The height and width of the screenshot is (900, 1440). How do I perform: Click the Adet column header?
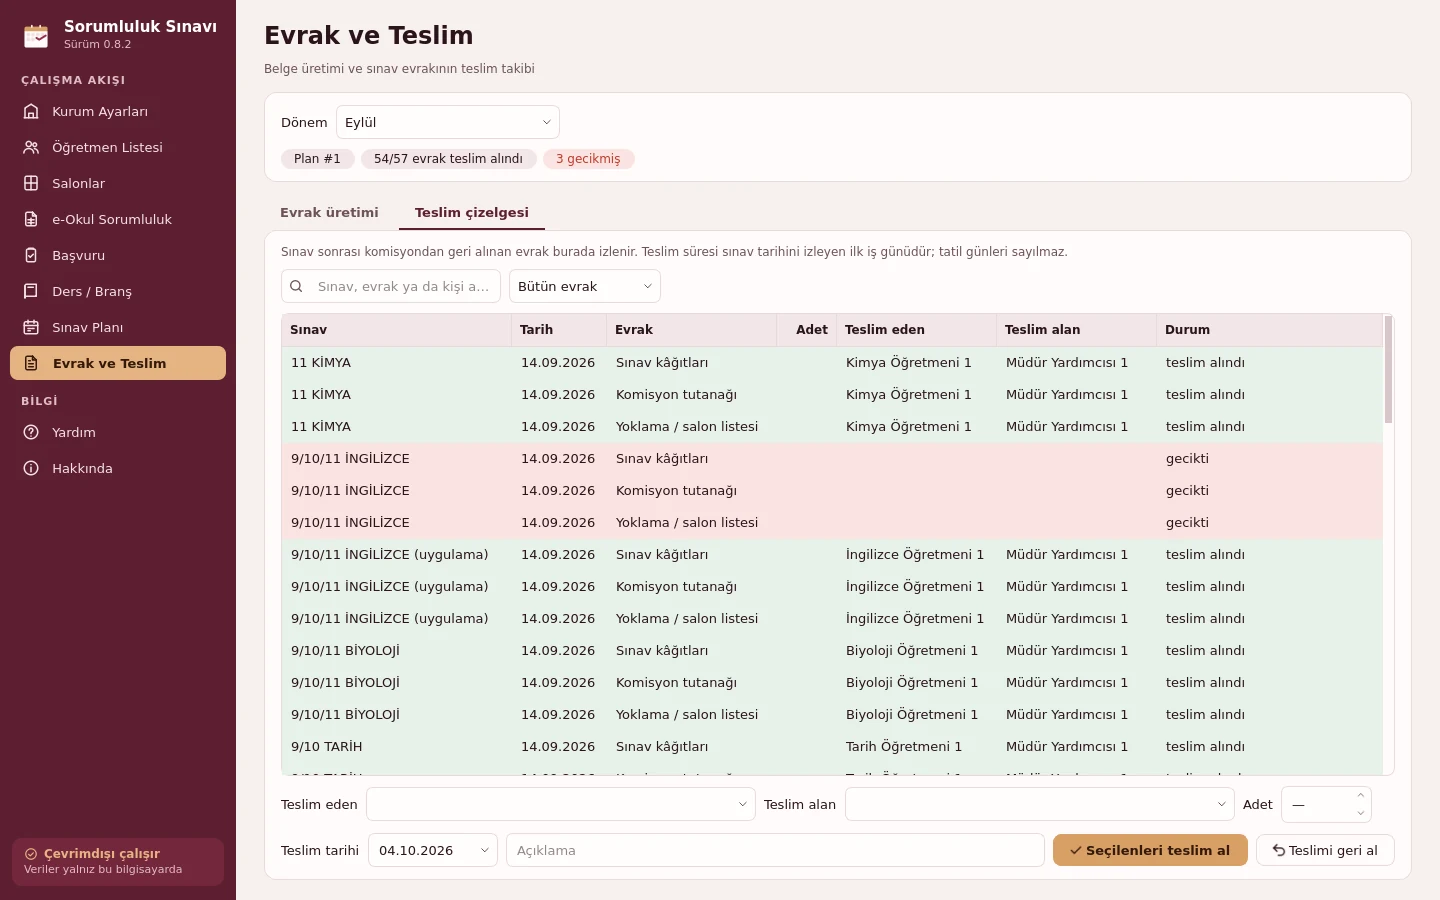pyautogui.click(x=806, y=330)
